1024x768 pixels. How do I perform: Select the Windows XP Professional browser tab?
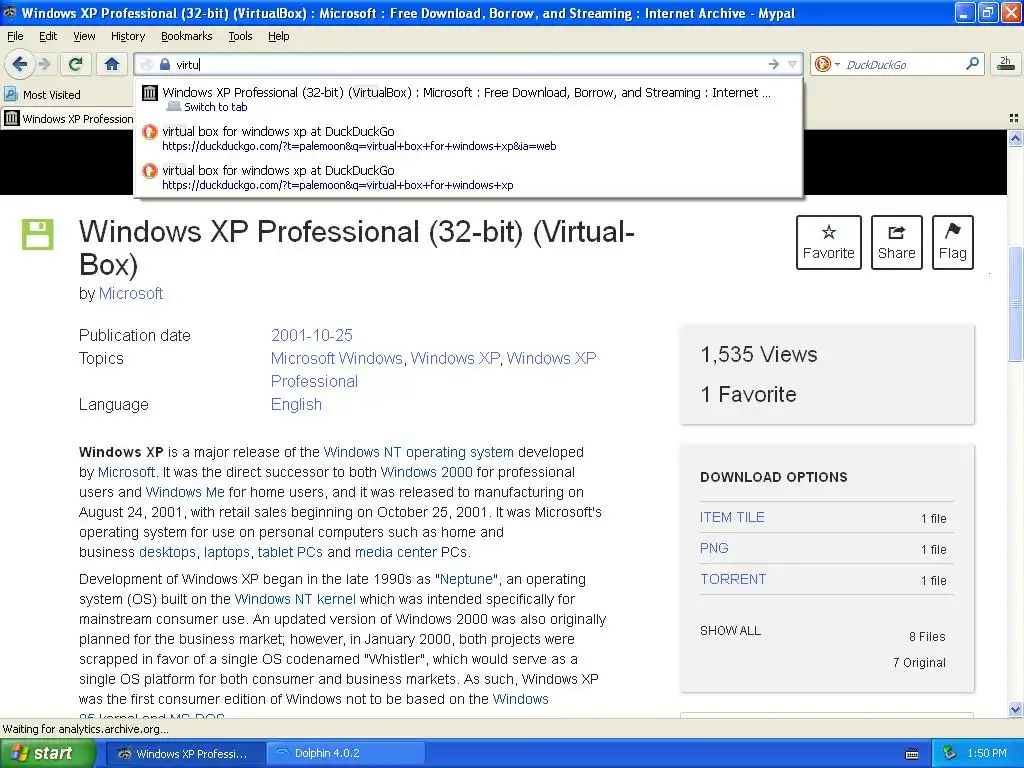pos(68,119)
